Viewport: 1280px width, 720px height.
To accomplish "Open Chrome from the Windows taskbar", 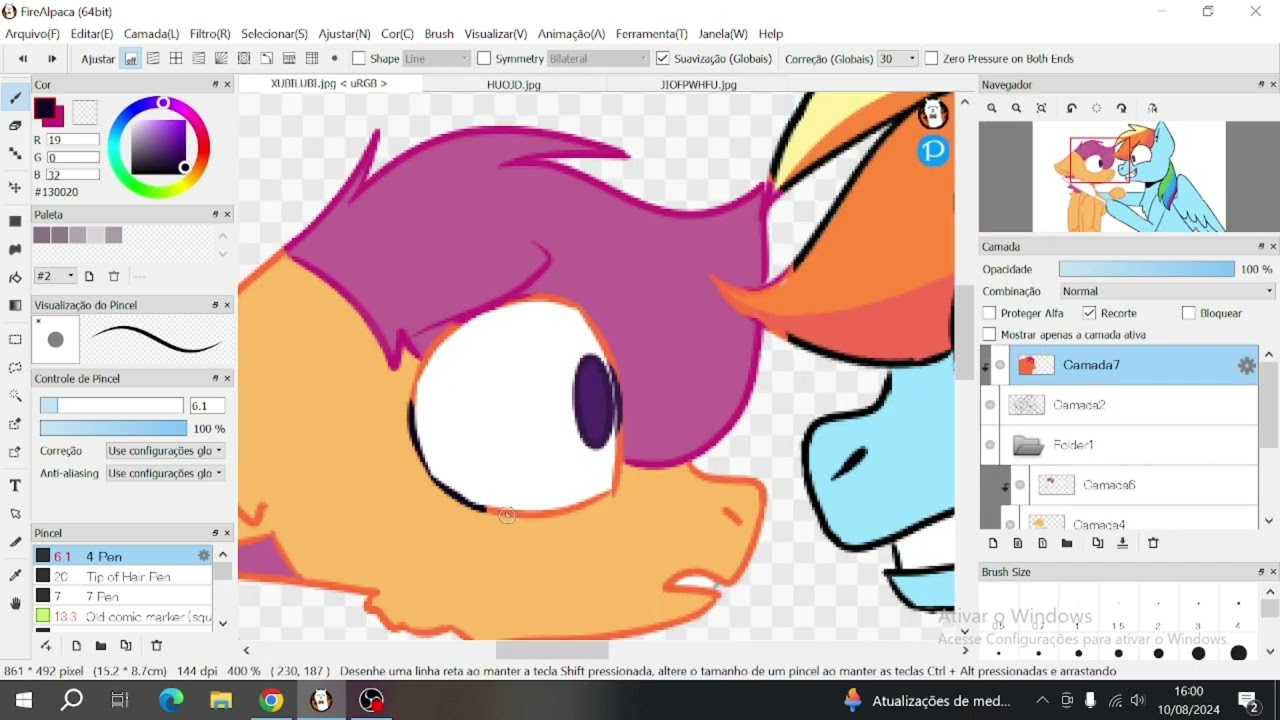I will pyautogui.click(x=271, y=700).
